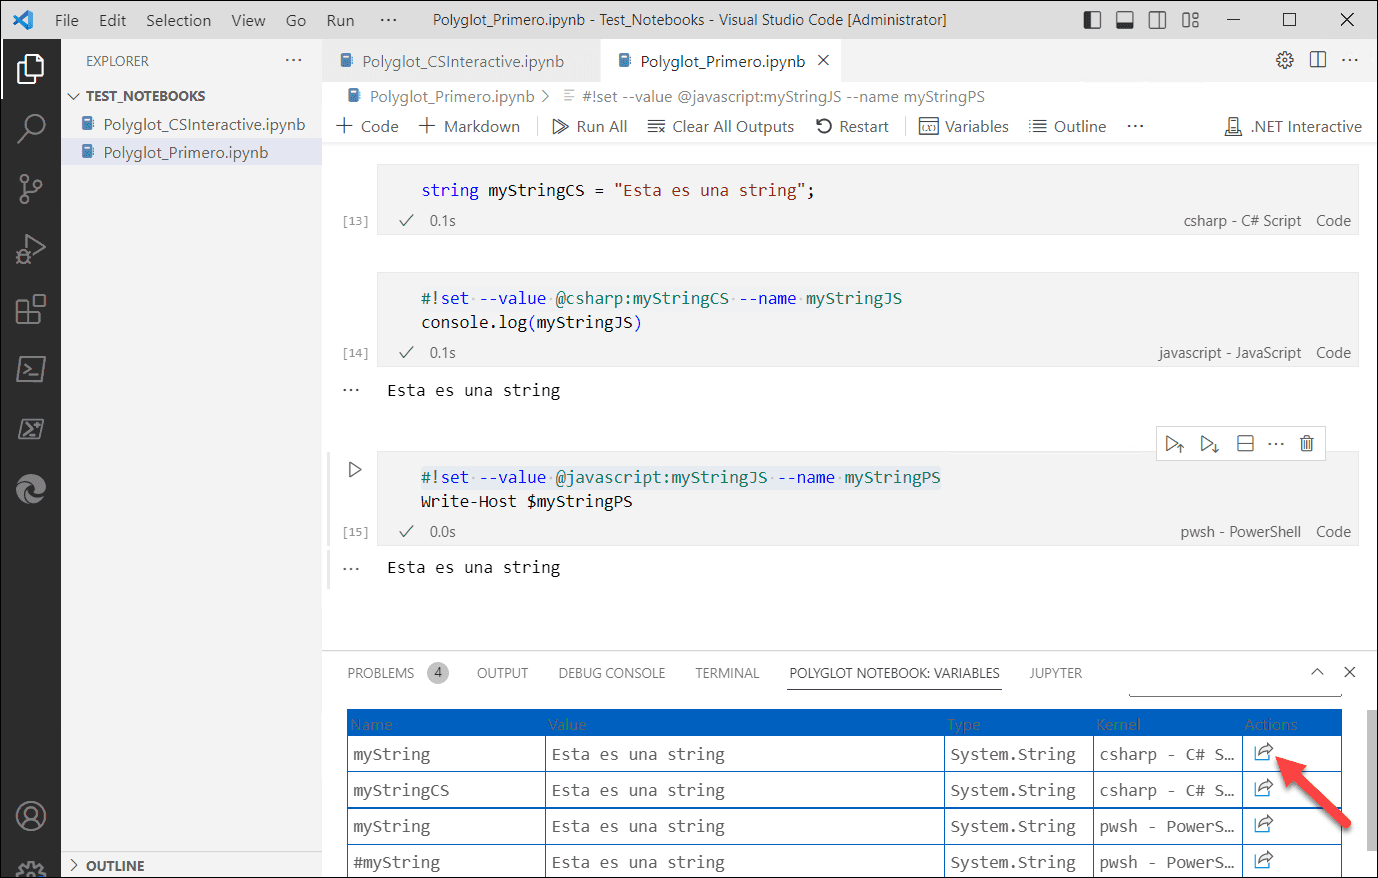Toggle primary side bar visibility

pos(1092,20)
